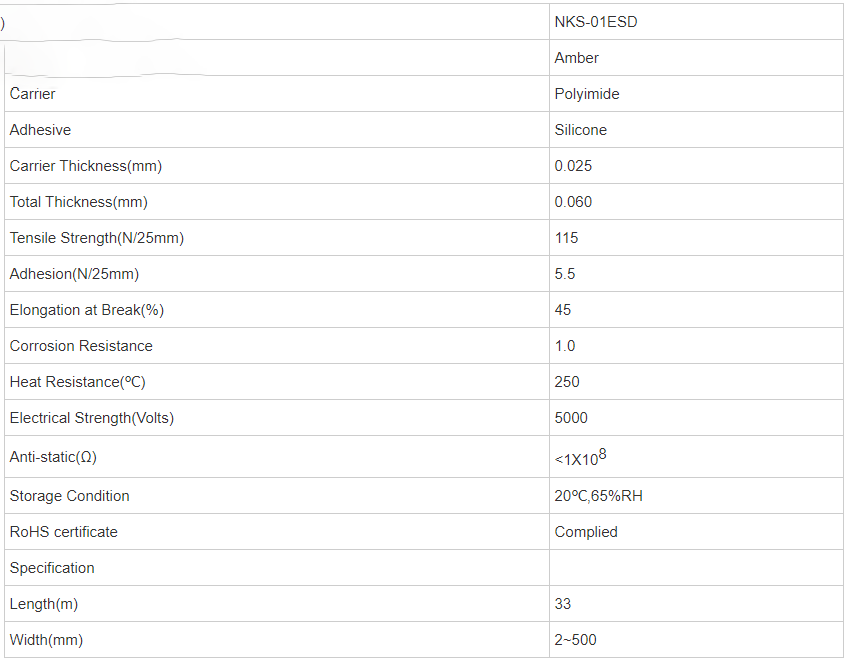
Task: Select the Polyimide value cell
Action: [x=696, y=94]
